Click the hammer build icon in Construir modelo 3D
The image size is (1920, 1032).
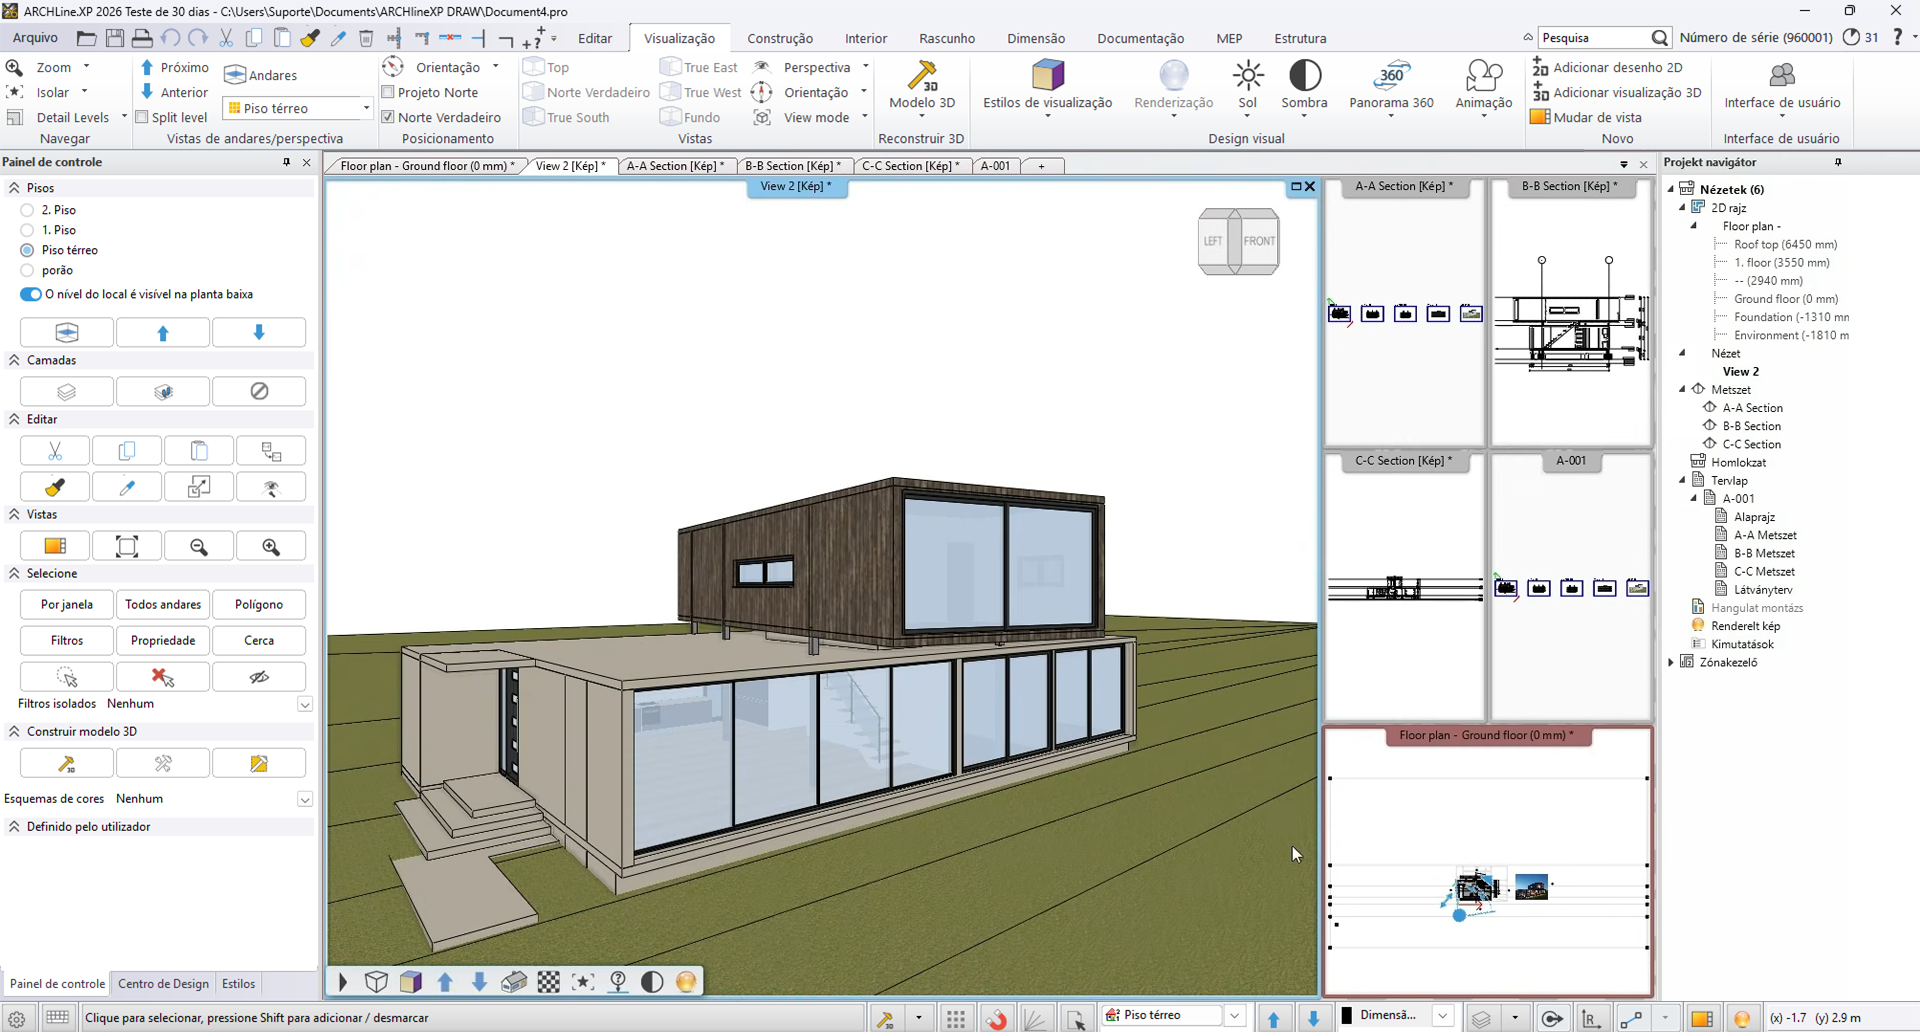click(67, 764)
